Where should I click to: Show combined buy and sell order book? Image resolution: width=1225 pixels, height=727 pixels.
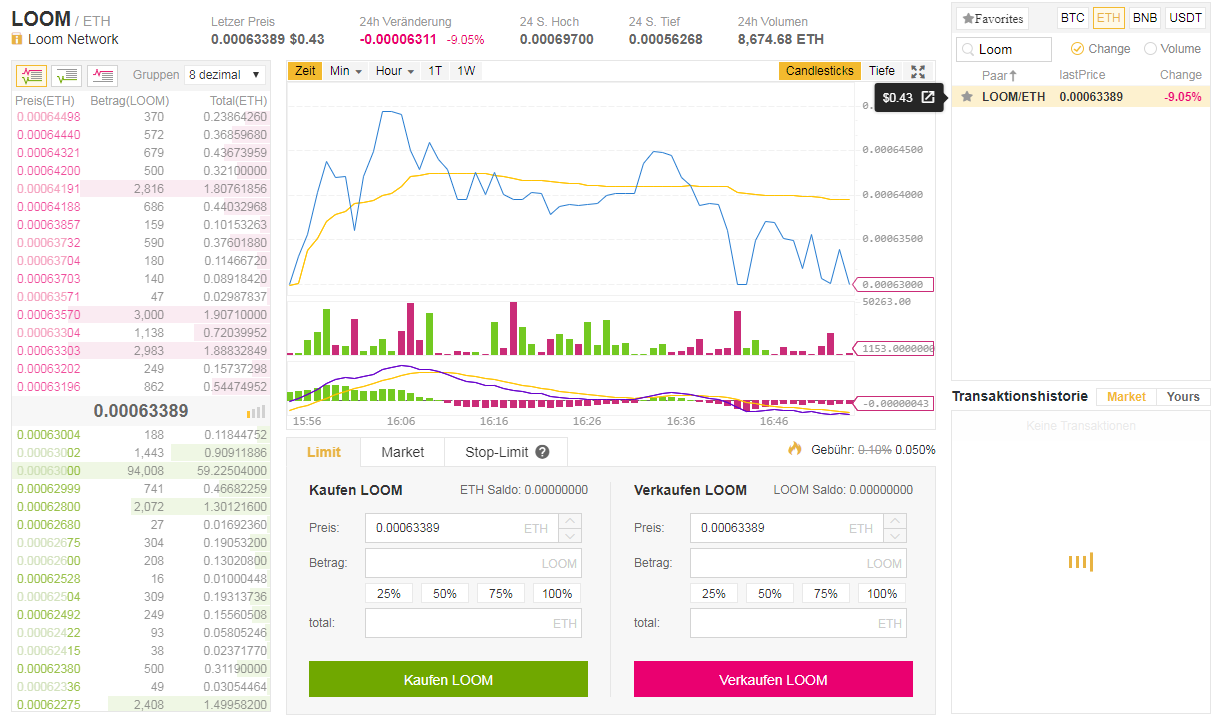click(31, 75)
